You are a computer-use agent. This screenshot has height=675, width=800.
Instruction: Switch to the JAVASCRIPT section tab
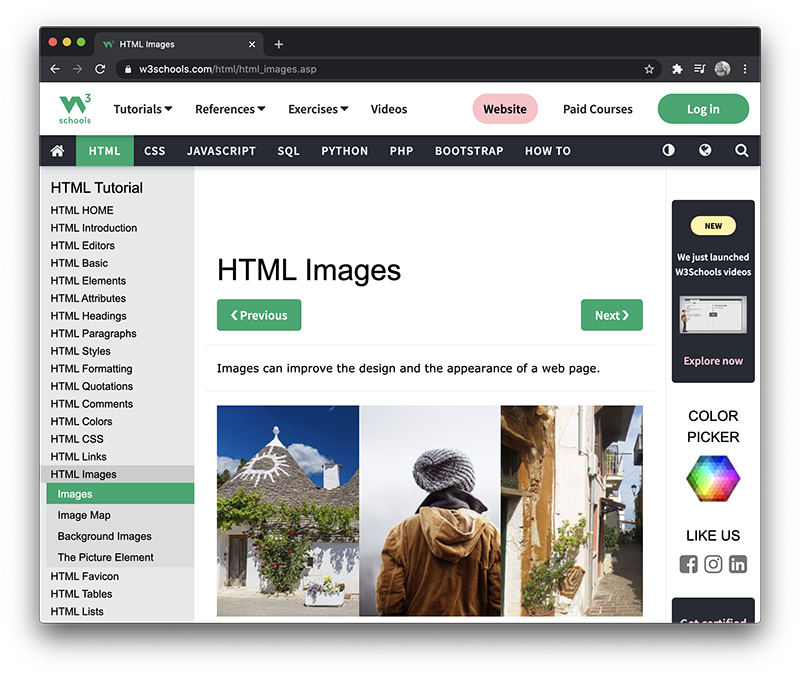[x=221, y=150]
